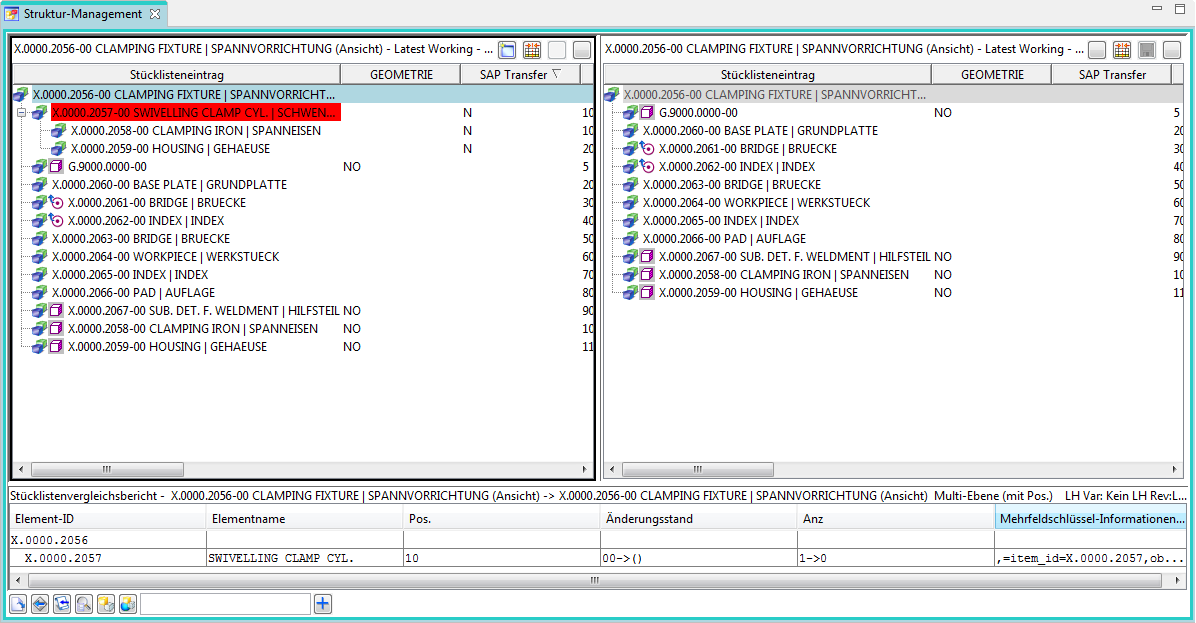Collapse the X.0000.2057-00 SWIVELLING CLAMP CYL. node
Screen dimensions: 1196x623
[x=21, y=113]
